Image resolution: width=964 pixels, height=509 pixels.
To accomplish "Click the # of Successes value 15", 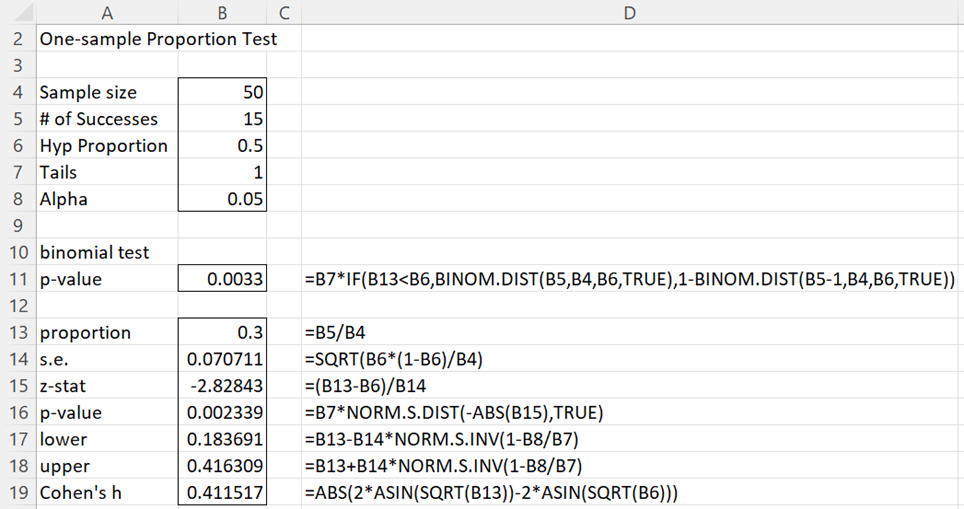I will pyautogui.click(x=223, y=119).
